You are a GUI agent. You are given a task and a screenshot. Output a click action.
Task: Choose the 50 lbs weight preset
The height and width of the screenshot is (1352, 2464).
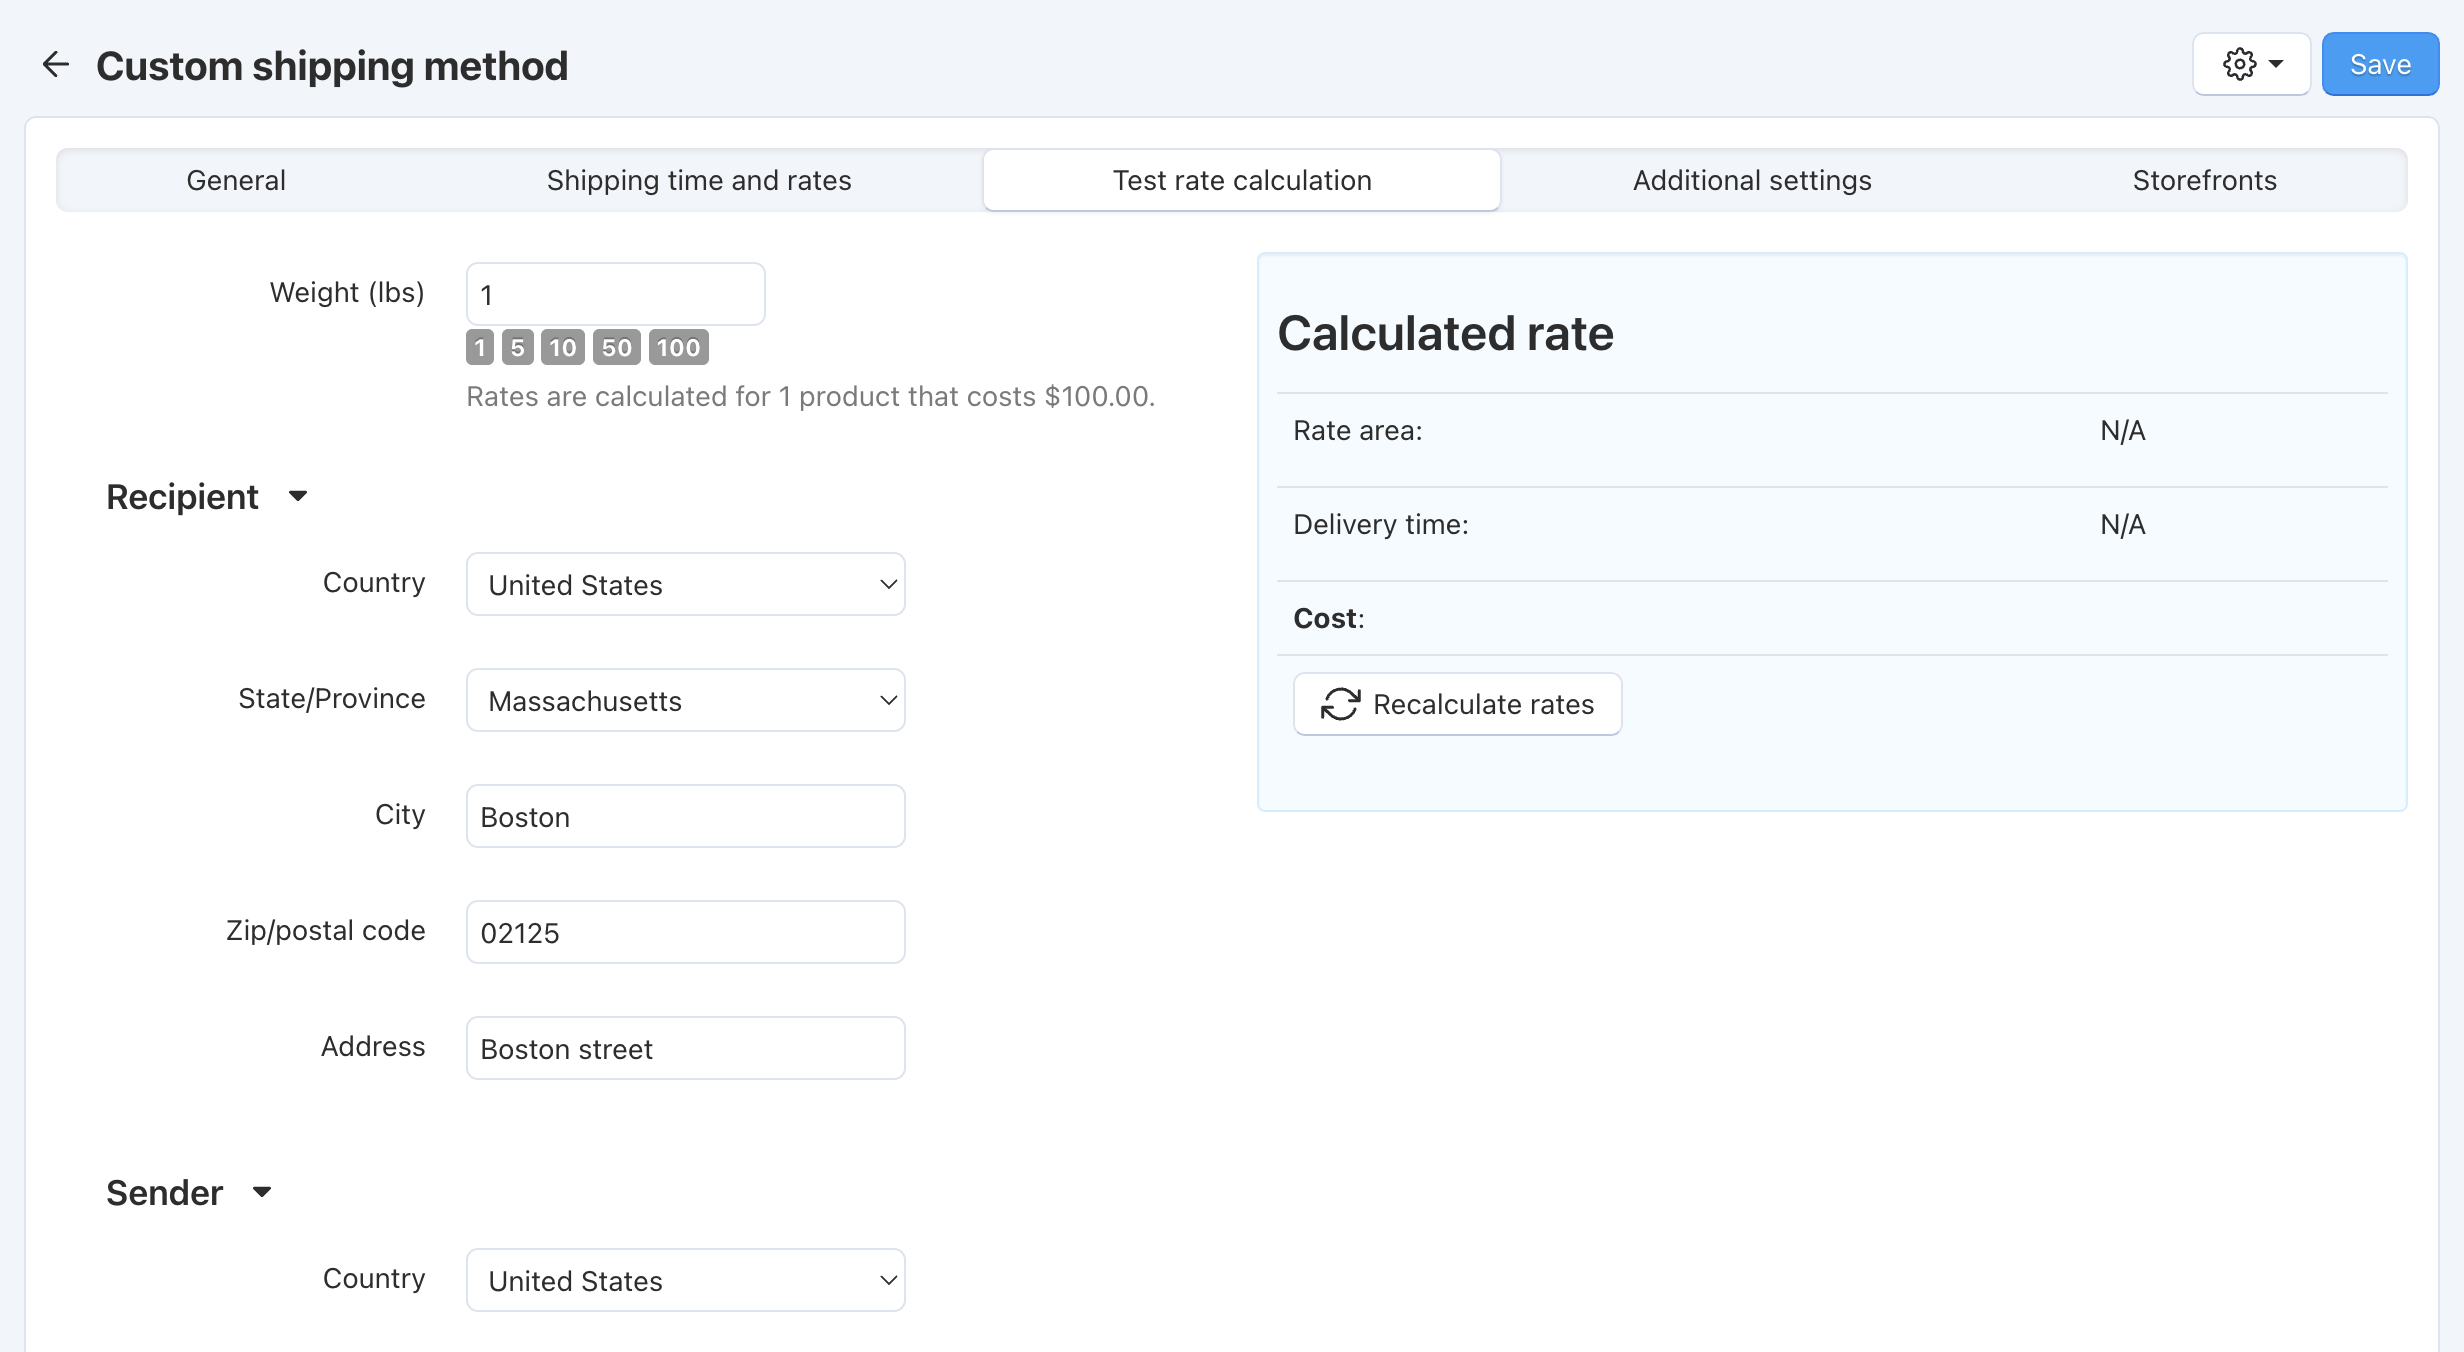617,347
